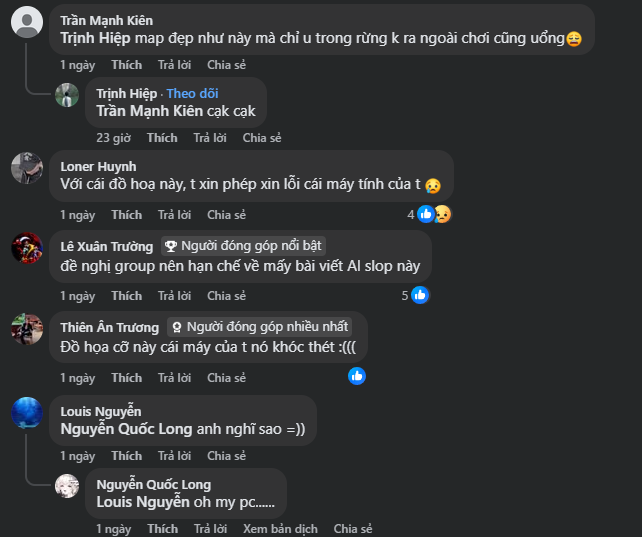Click like reaction count on Lê Xuân Trường's comment
This screenshot has width=642, height=537.
click(x=415, y=295)
